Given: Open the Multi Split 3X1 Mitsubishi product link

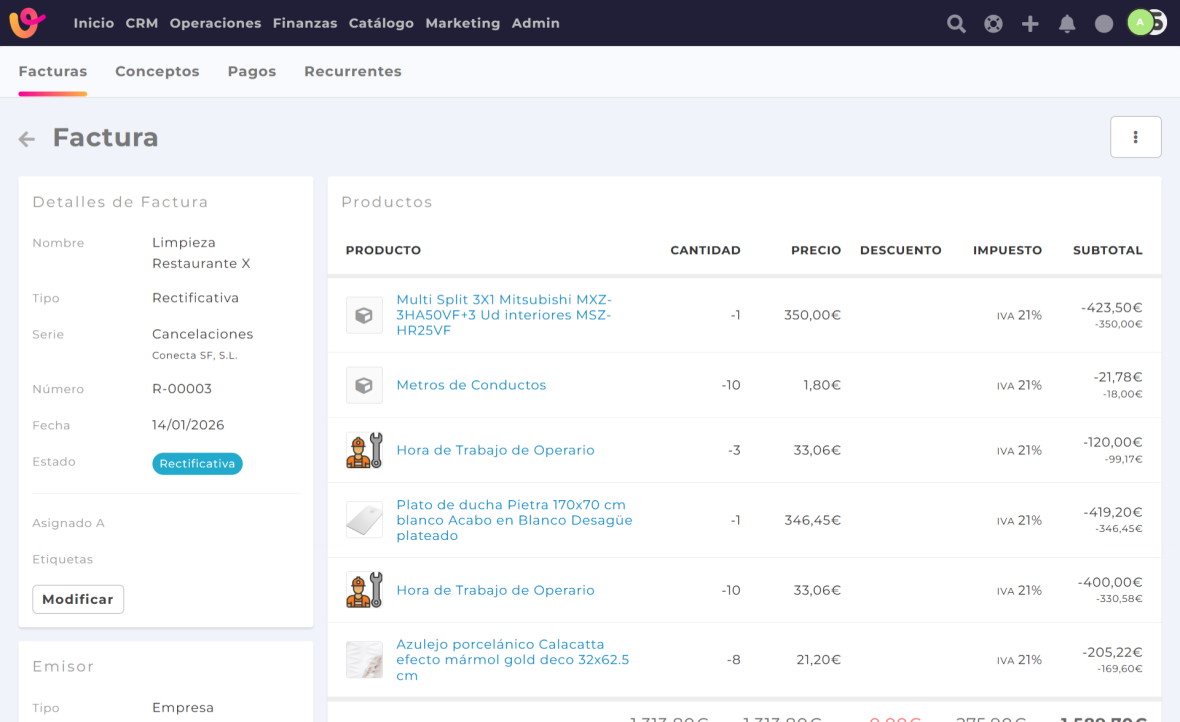Looking at the screenshot, I should click(504, 315).
